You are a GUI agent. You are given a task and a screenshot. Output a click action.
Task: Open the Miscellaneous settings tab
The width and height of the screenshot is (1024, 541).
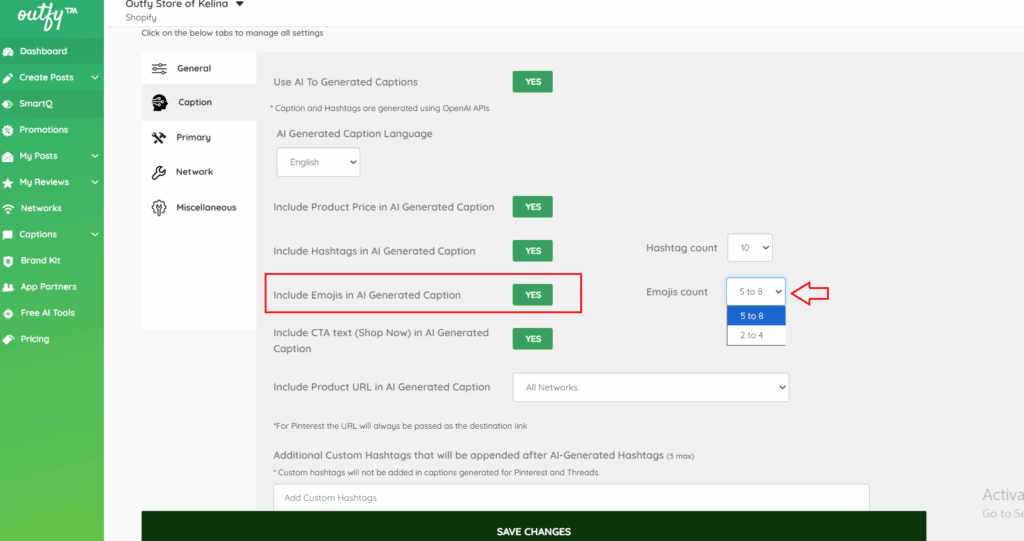pyautogui.click(x=205, y=208)
